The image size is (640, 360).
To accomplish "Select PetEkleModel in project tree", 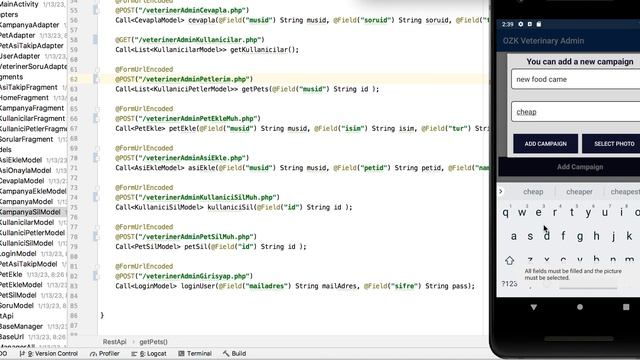I will (x=21, y=284).
